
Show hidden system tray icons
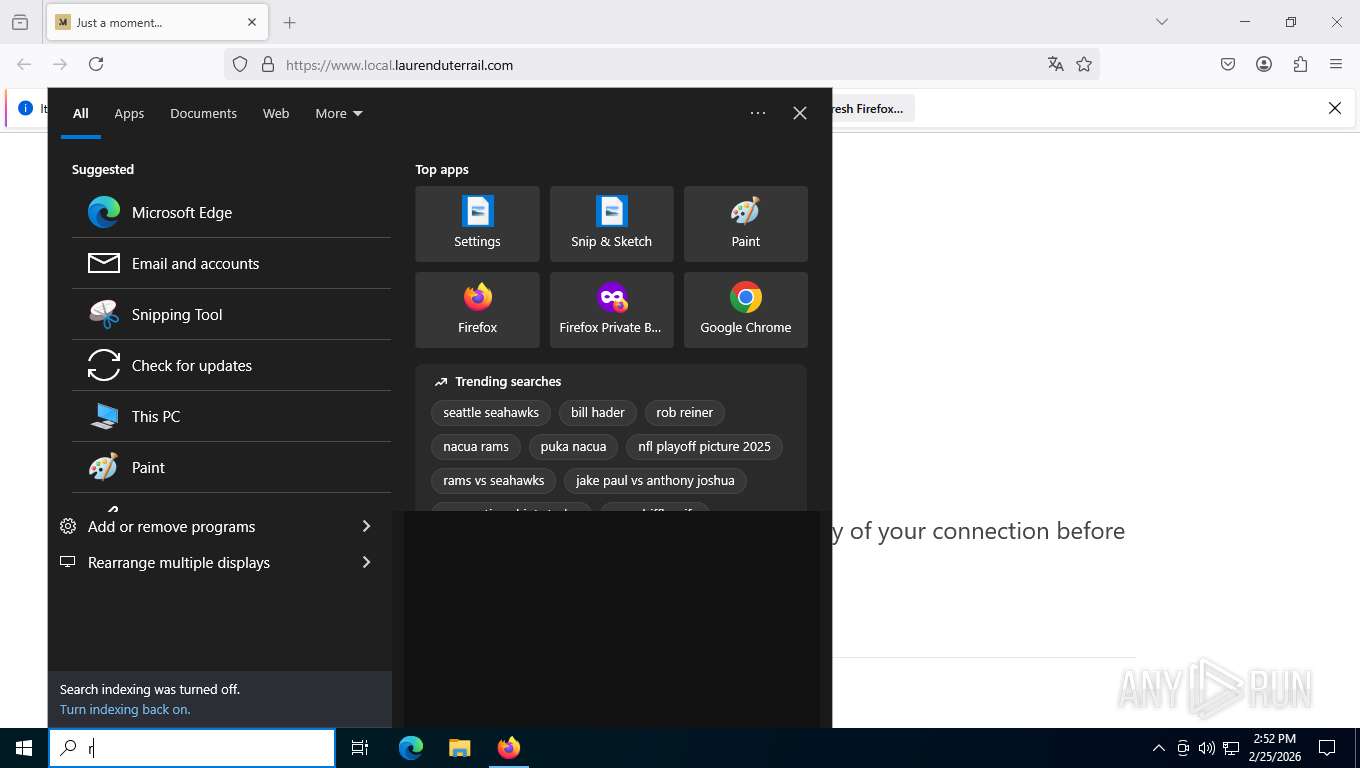[1159, 748]
